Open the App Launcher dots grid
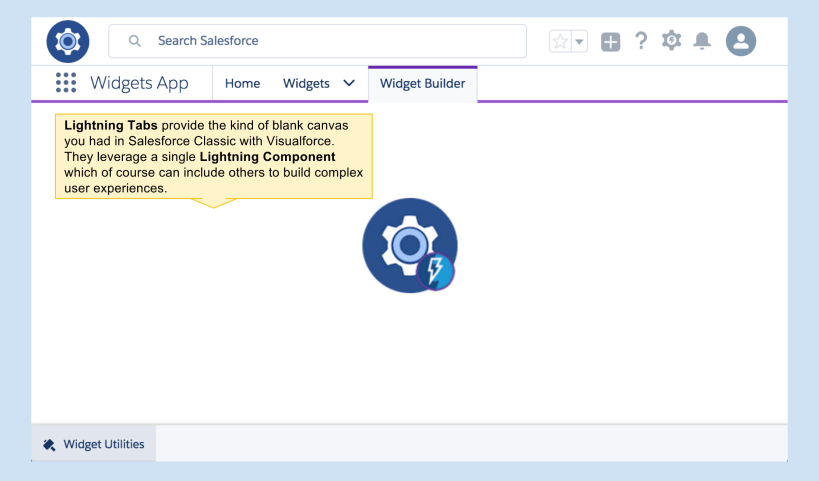 tap(66, 83)
